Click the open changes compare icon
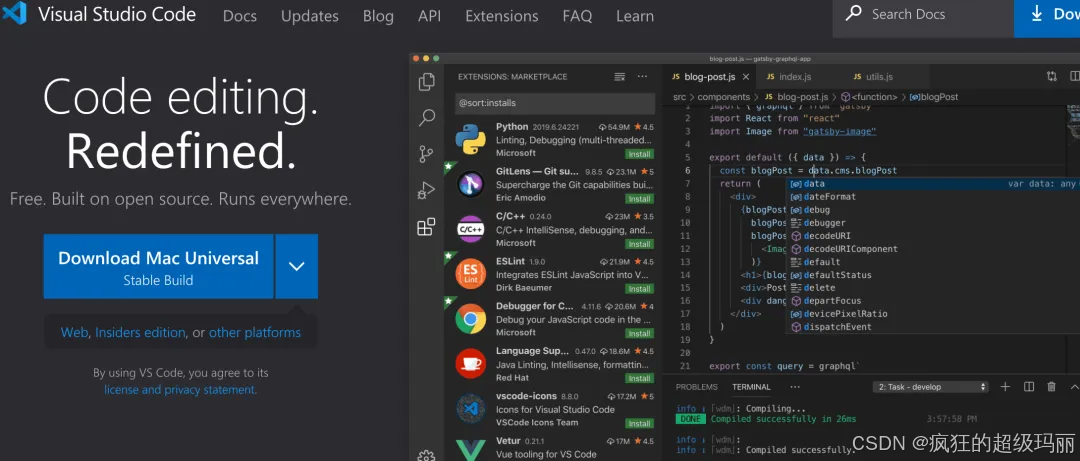 click(x=1052, y=76)
